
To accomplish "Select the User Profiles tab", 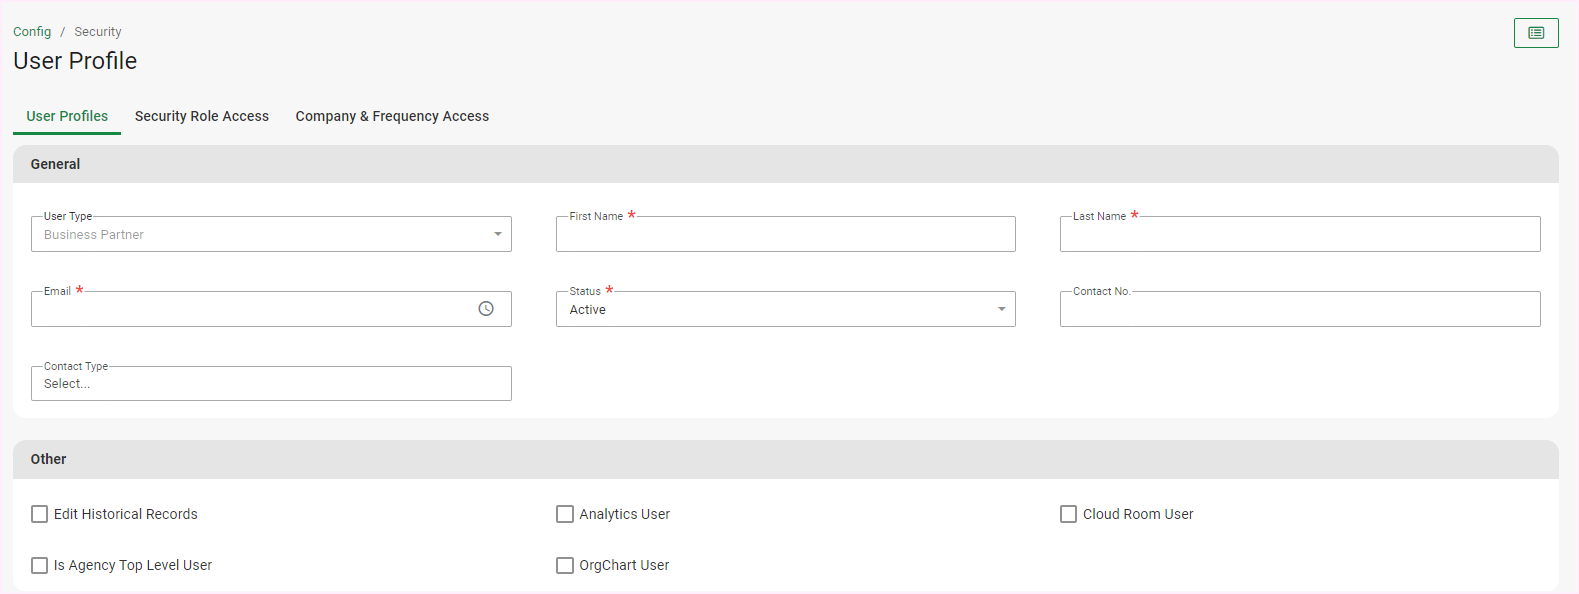I will tap(67, 116).
